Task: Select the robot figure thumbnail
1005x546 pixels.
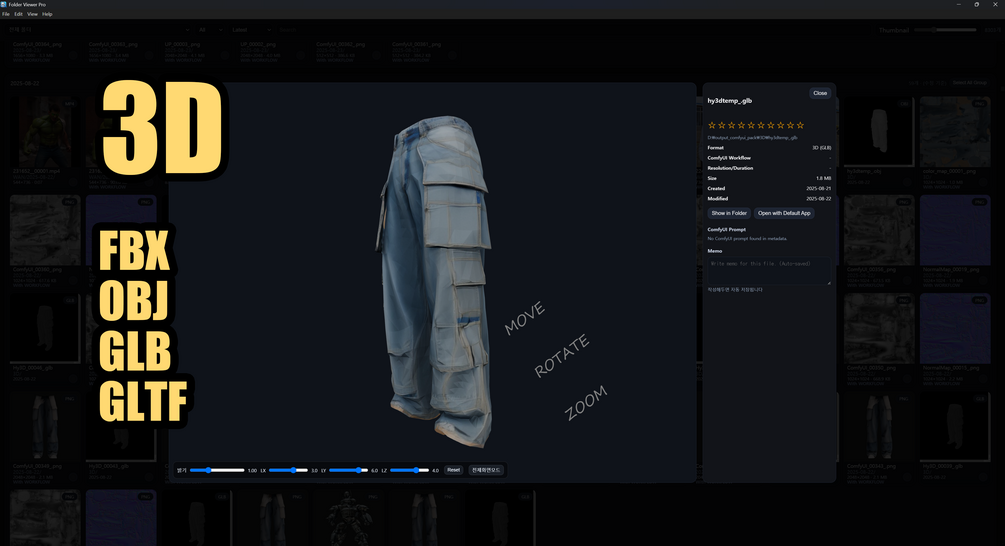Action: point(349,518)
